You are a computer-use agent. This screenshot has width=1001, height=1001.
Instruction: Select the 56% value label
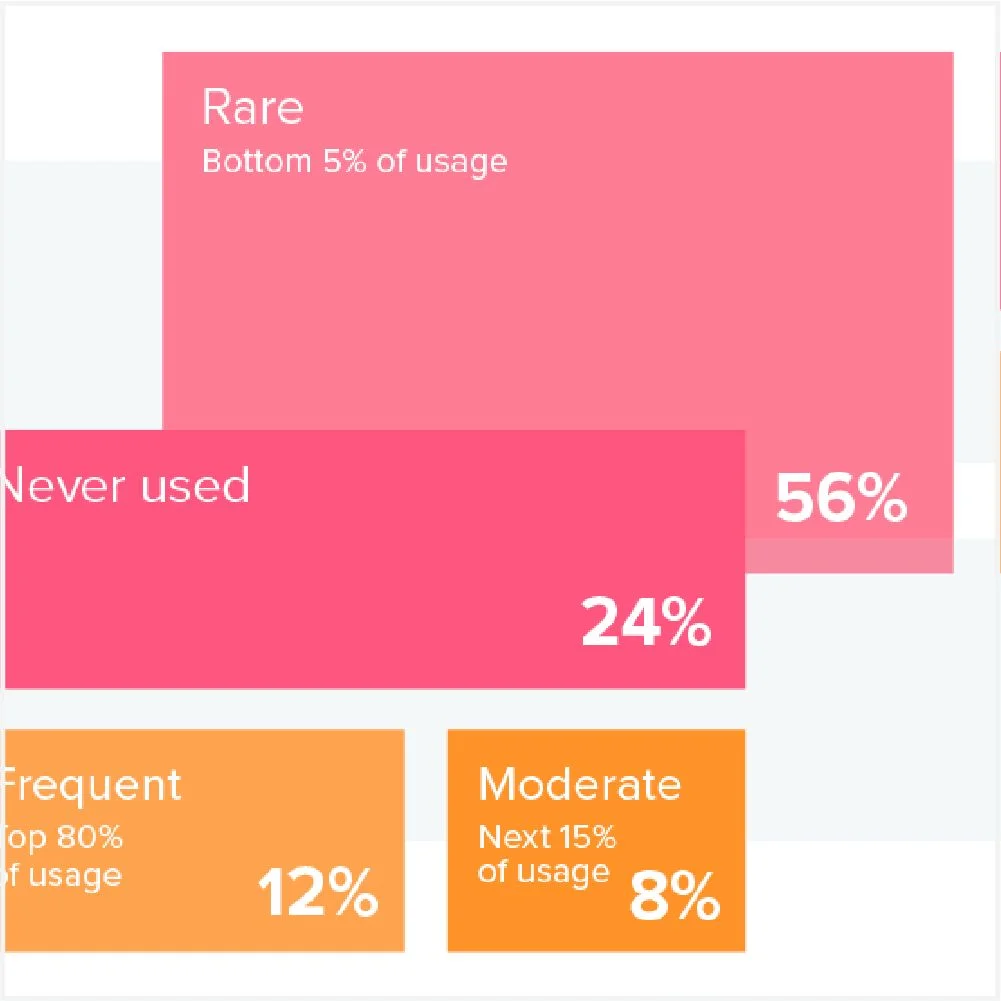pos(841,498)
